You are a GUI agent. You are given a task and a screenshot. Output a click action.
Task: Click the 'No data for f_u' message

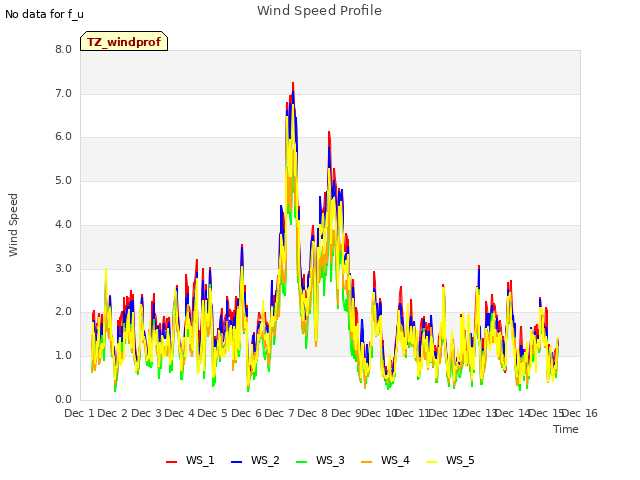point(44,14)
